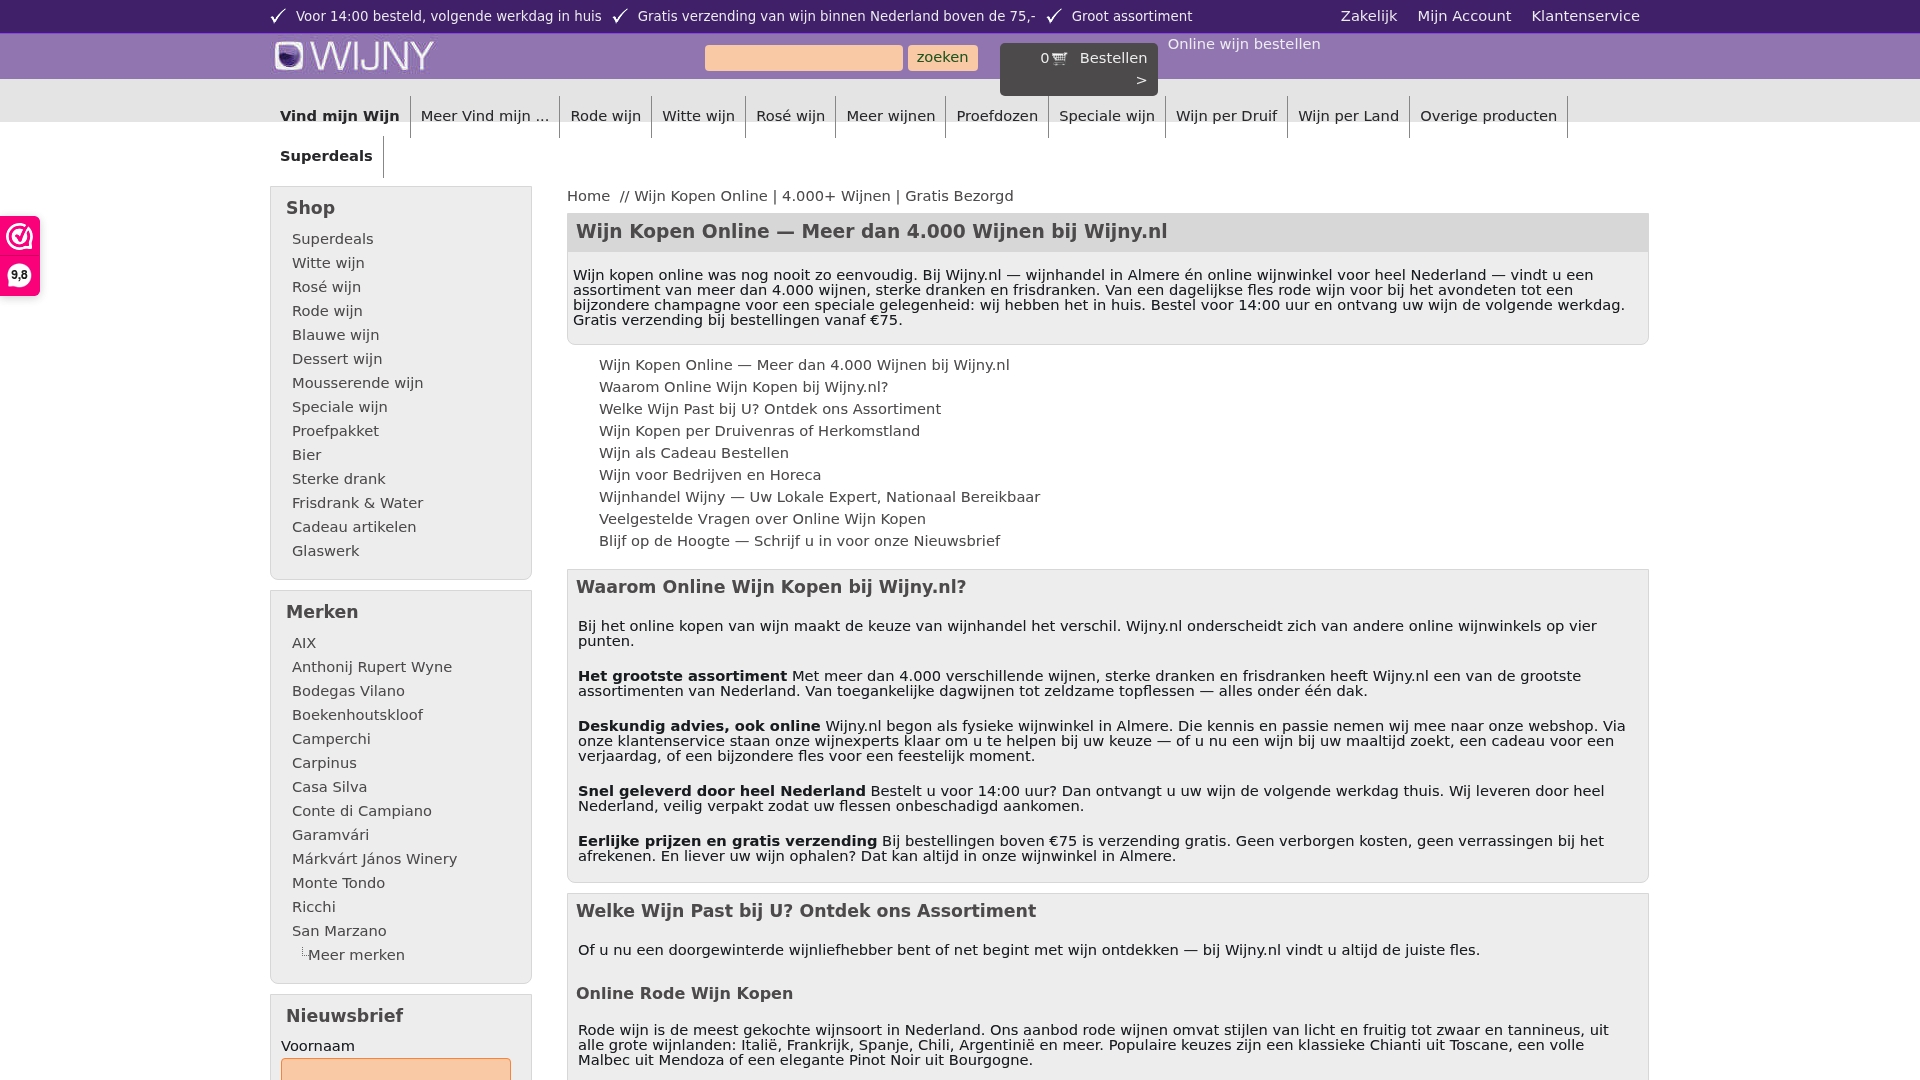Open Blauwe wijn in the Shop sidebar

tap(336, 335)
